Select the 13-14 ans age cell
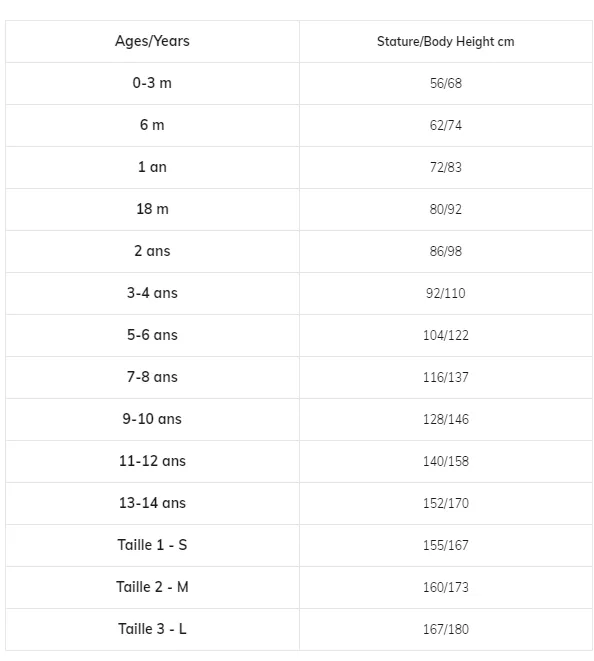Screen dimensions: 594x661 152,503
